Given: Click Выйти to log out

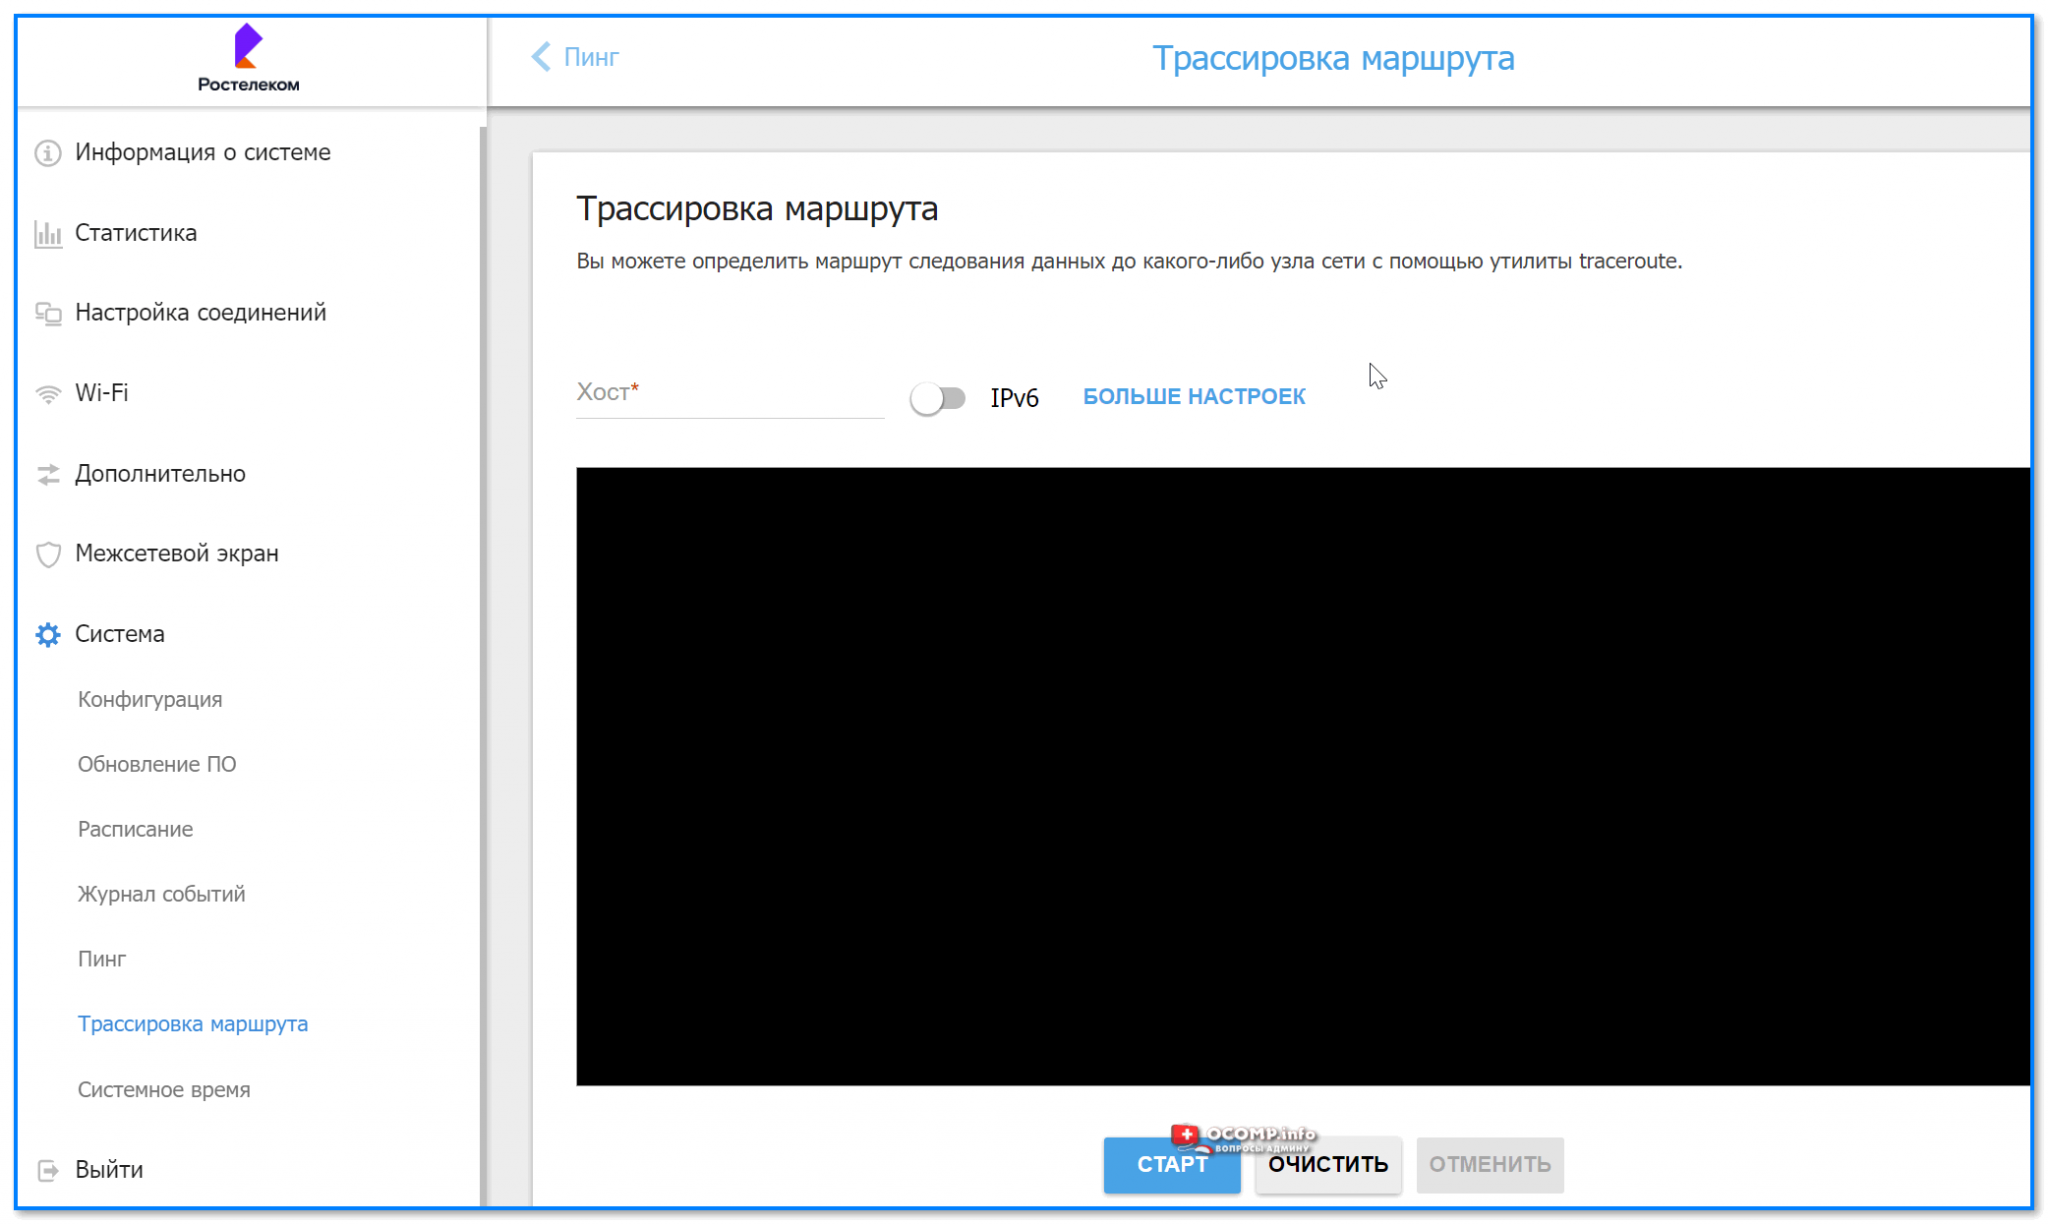Looking at the screenshot, I should tap(109, 1169).
